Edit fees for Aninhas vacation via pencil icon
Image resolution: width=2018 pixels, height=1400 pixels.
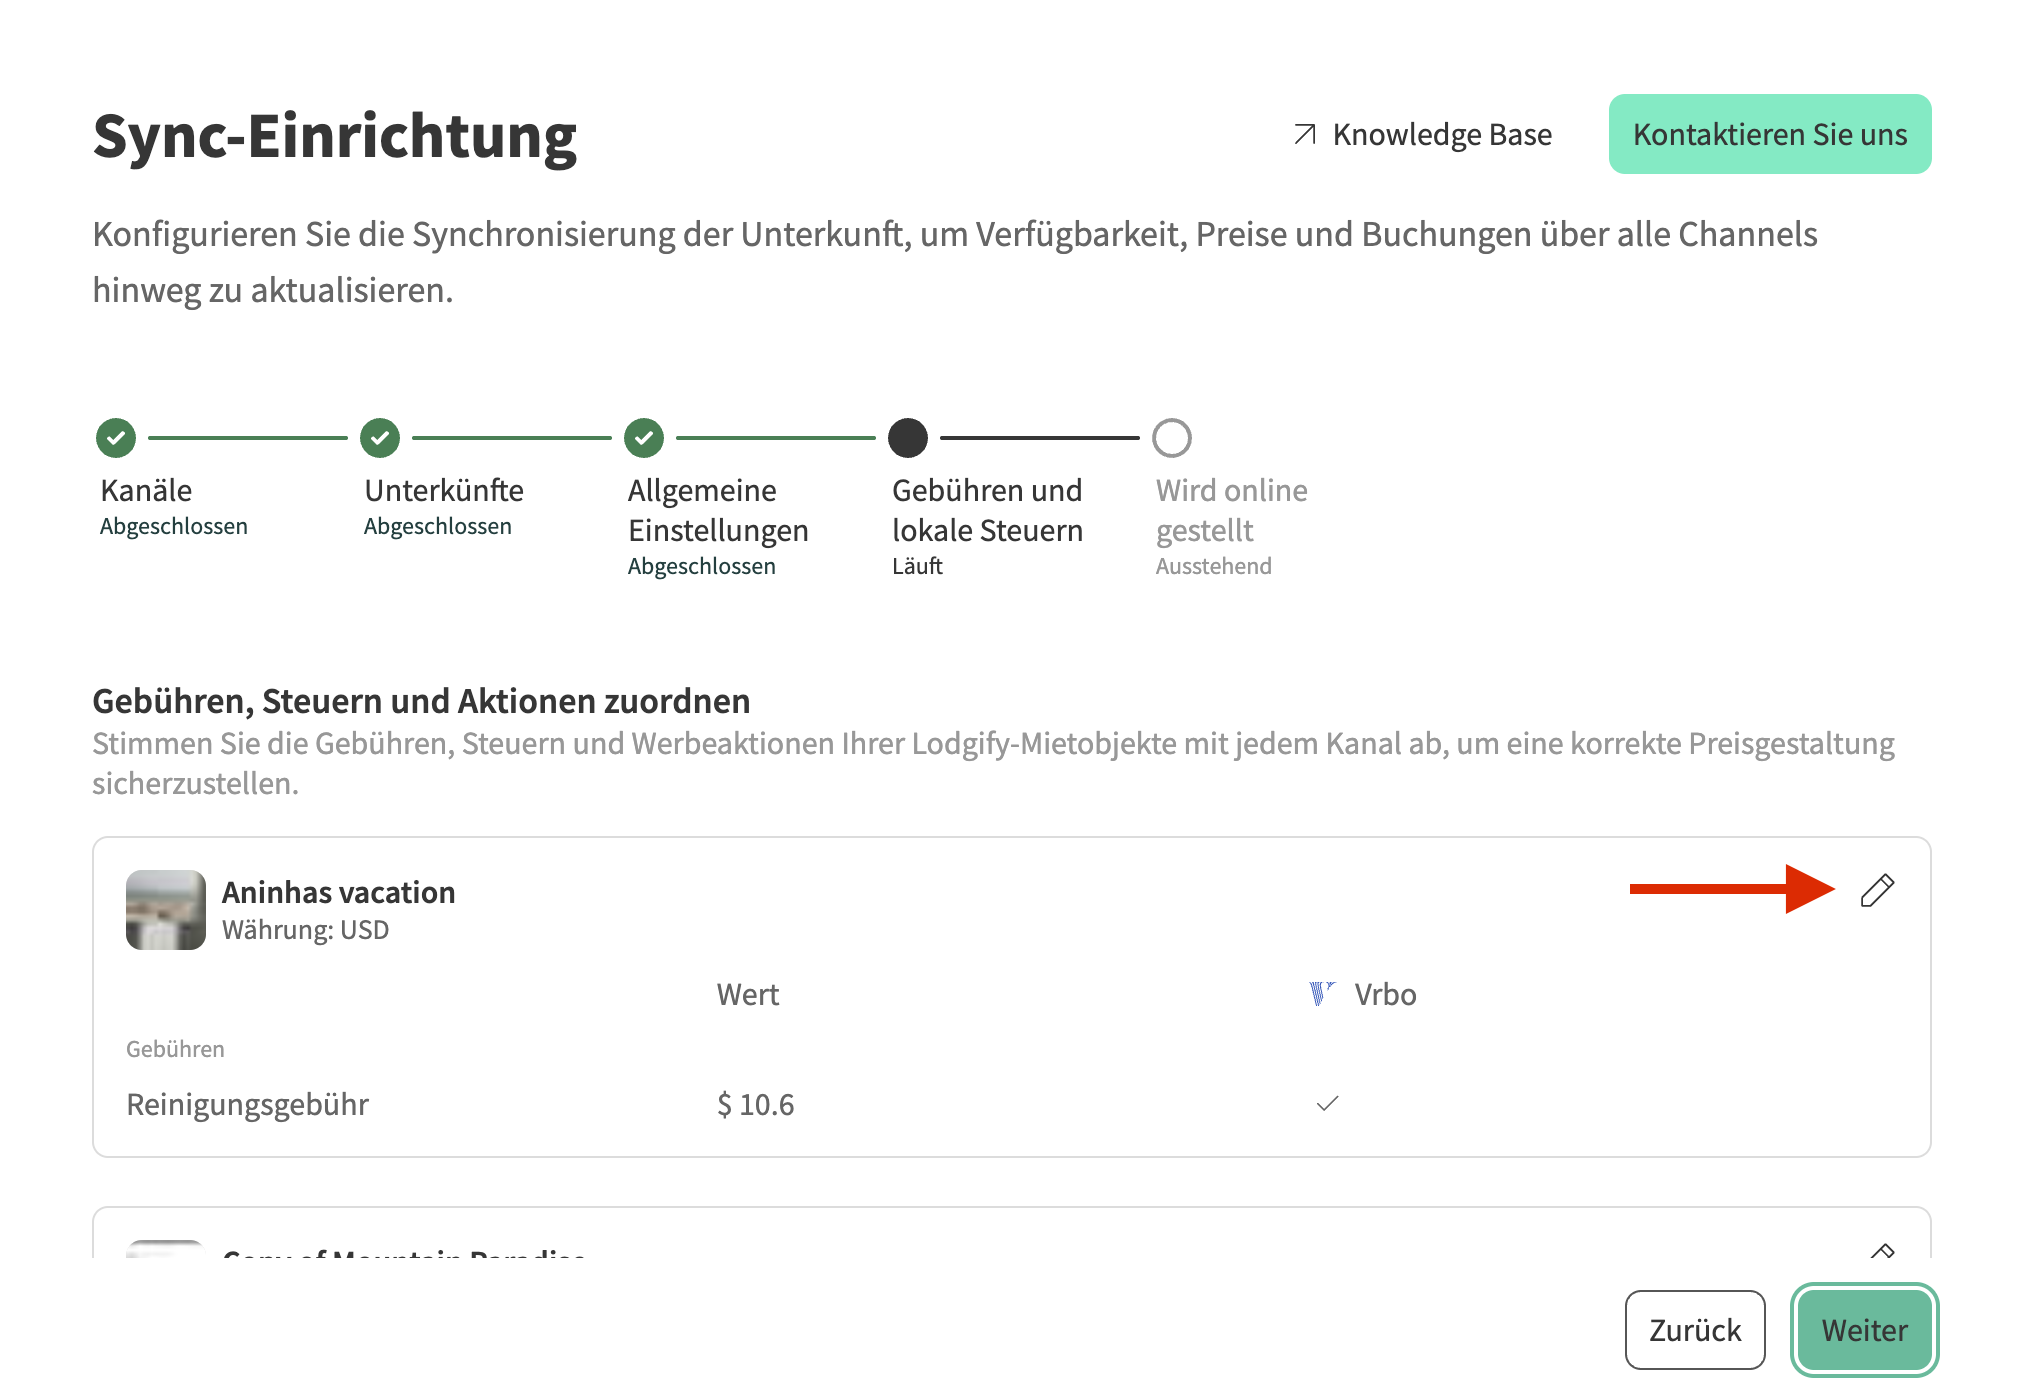(1877, 890)
